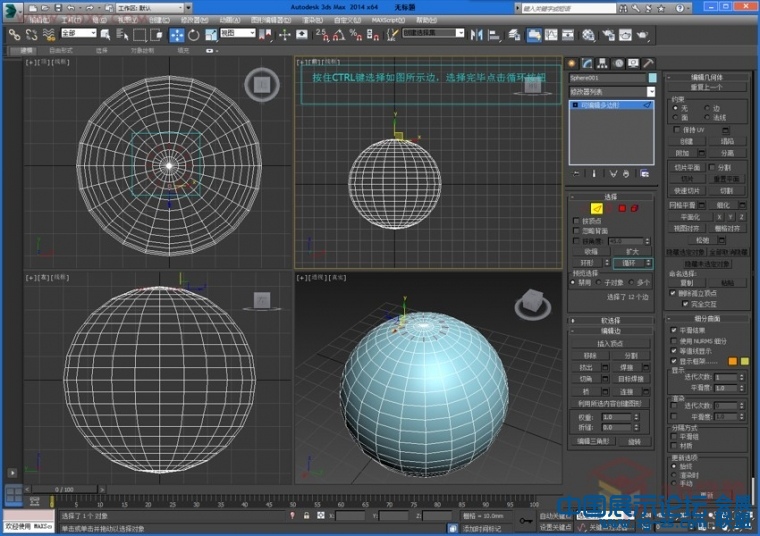Collapse the 编辑边 rollout

[611, 331]
